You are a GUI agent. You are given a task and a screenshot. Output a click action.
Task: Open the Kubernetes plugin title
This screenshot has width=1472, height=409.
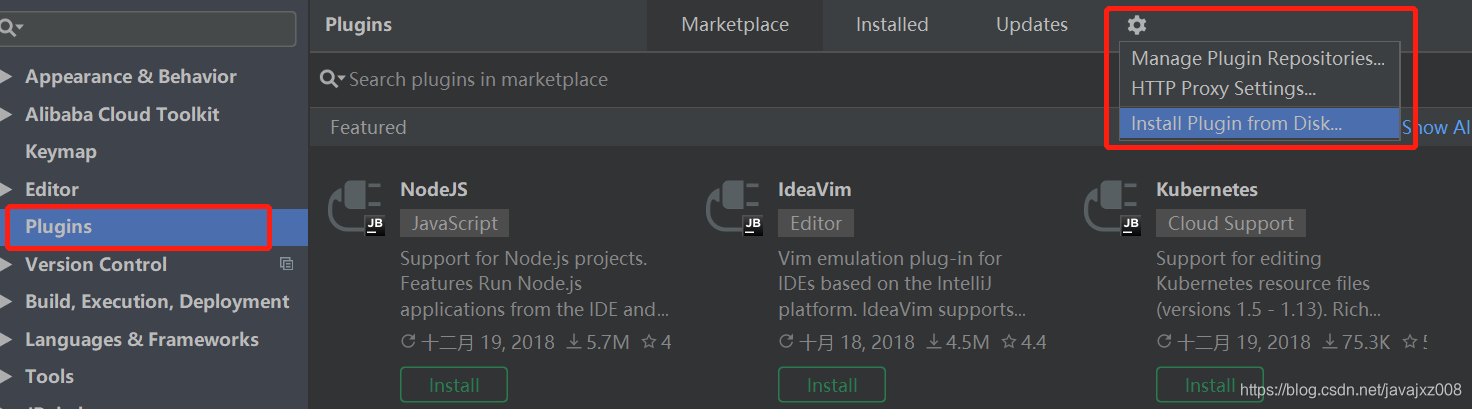[x=1207, y=189]
